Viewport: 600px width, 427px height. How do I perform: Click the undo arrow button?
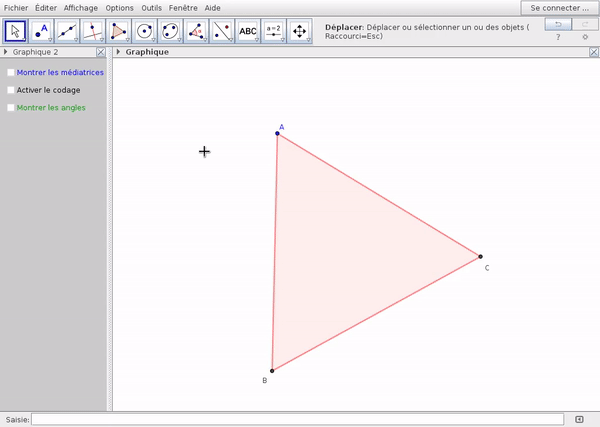point(558,24)
